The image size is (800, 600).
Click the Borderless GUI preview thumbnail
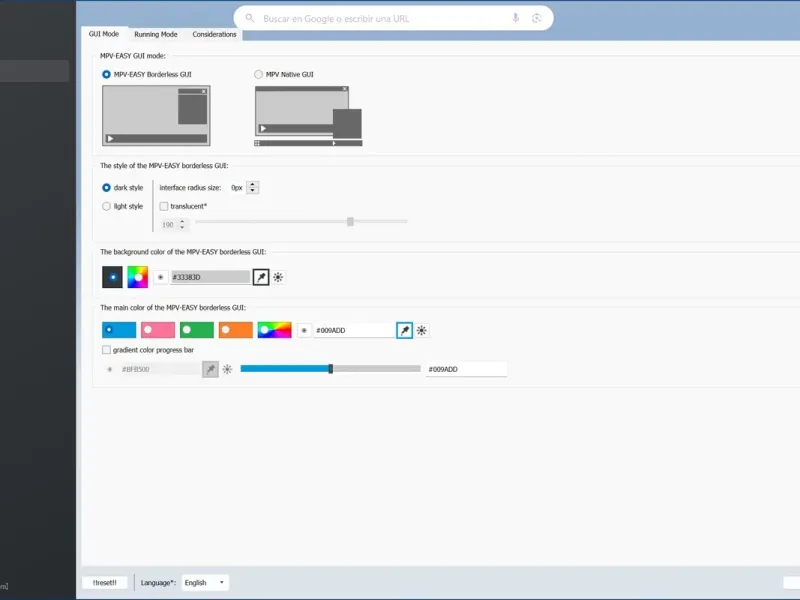point(156,115)
